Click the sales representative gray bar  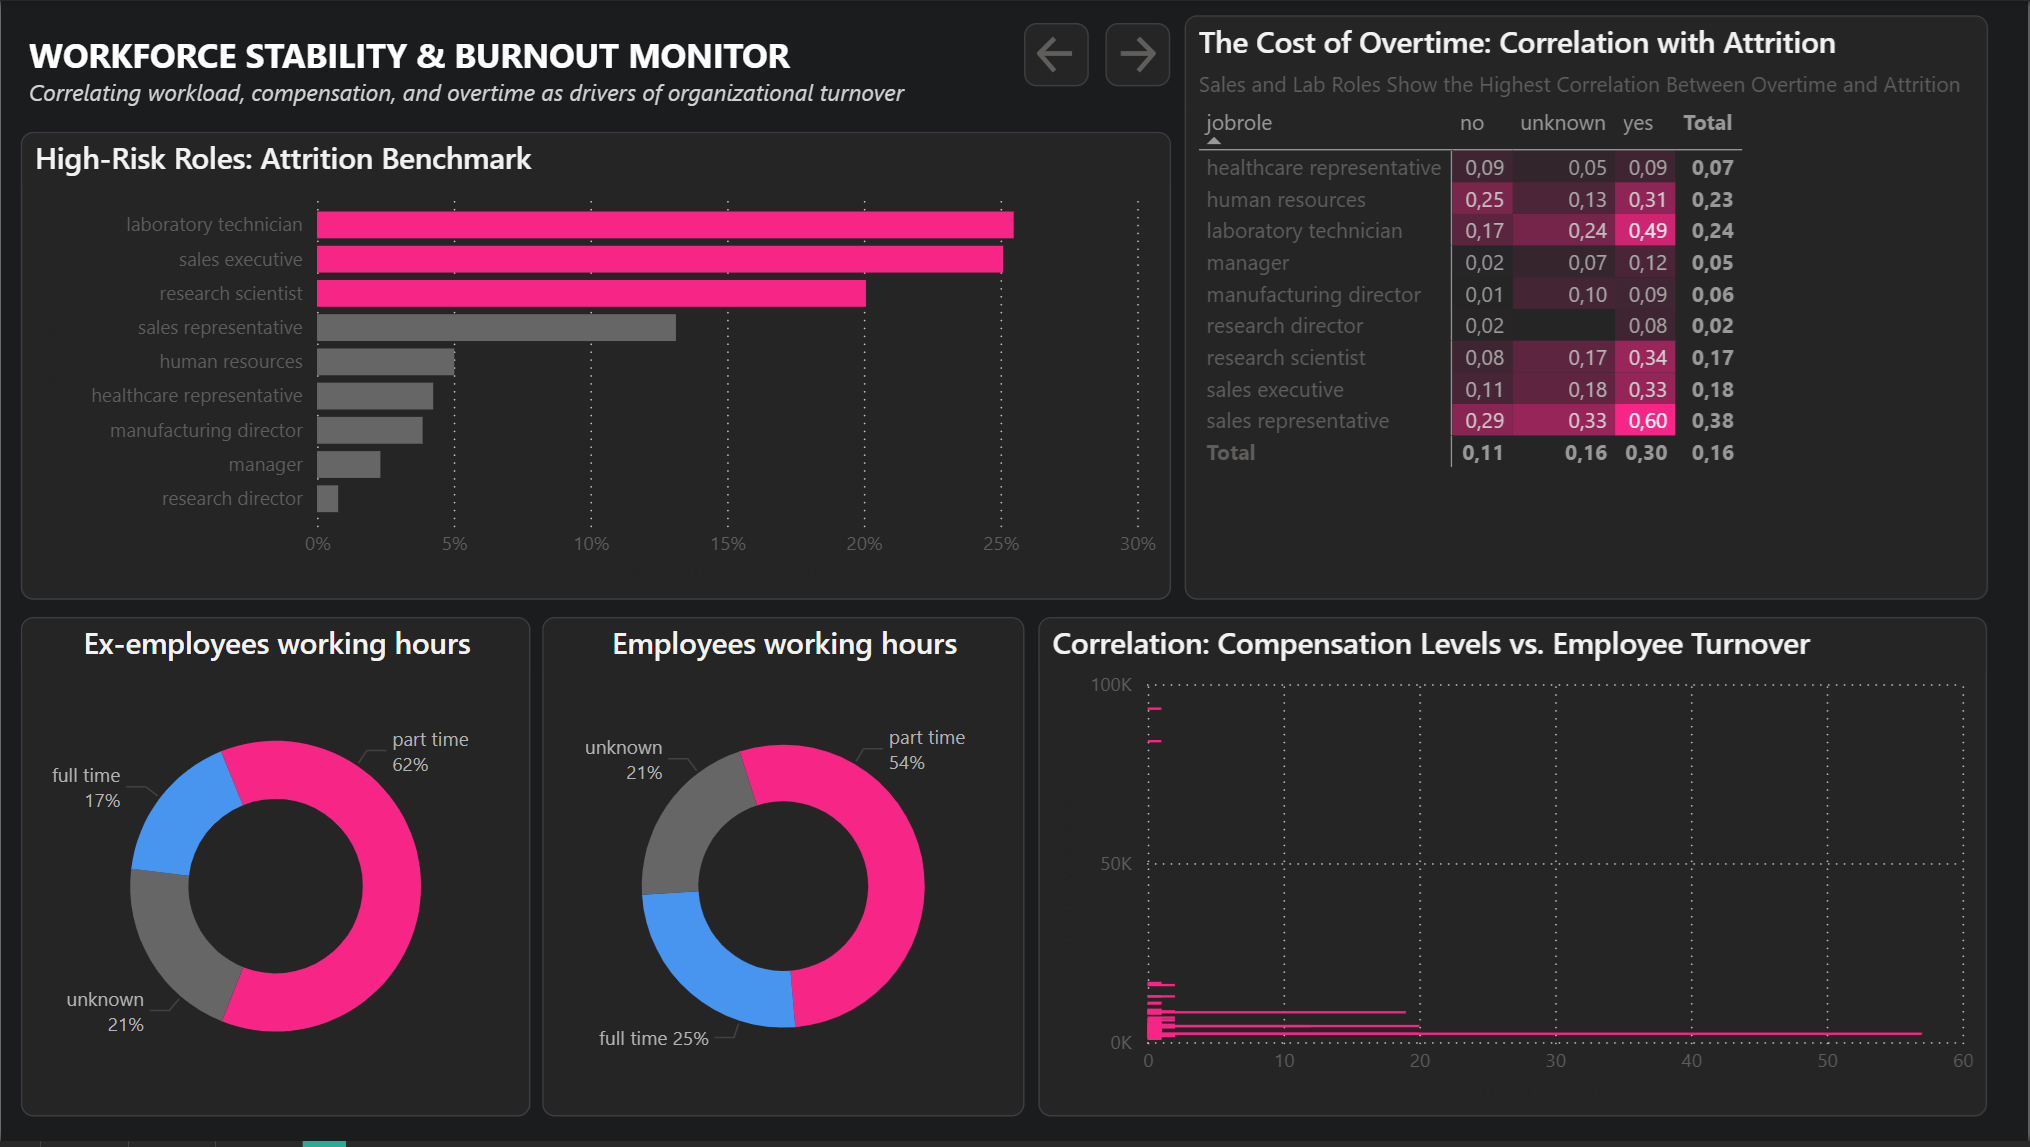click(495, 327)
